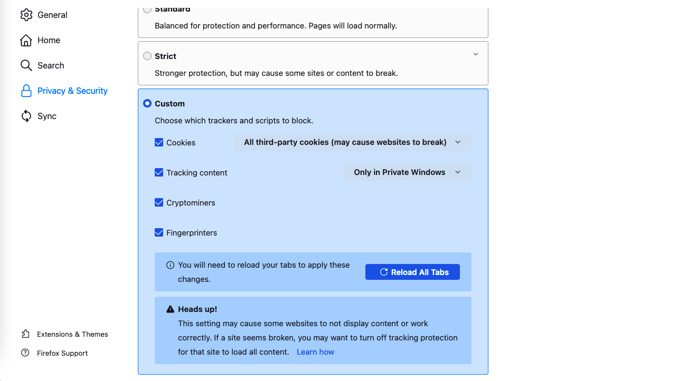Disable the Cryptominers checkbox
The height and width of the screenshot is (381, 688).
159,203
